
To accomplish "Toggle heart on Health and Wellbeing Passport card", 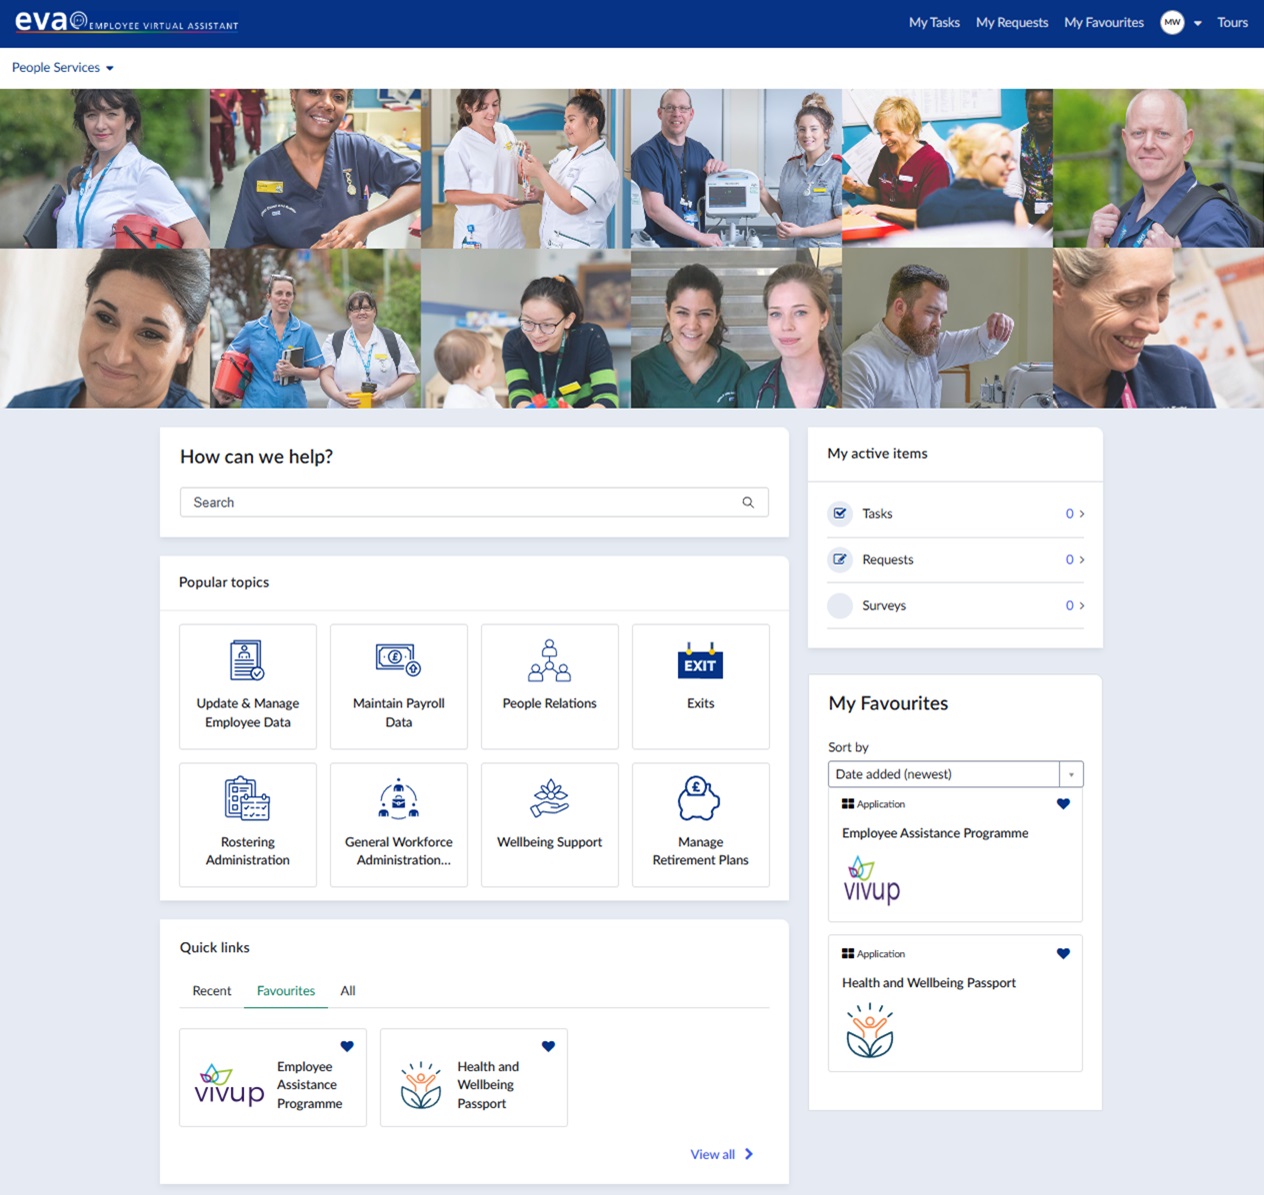I will (x=1063, y=954).
